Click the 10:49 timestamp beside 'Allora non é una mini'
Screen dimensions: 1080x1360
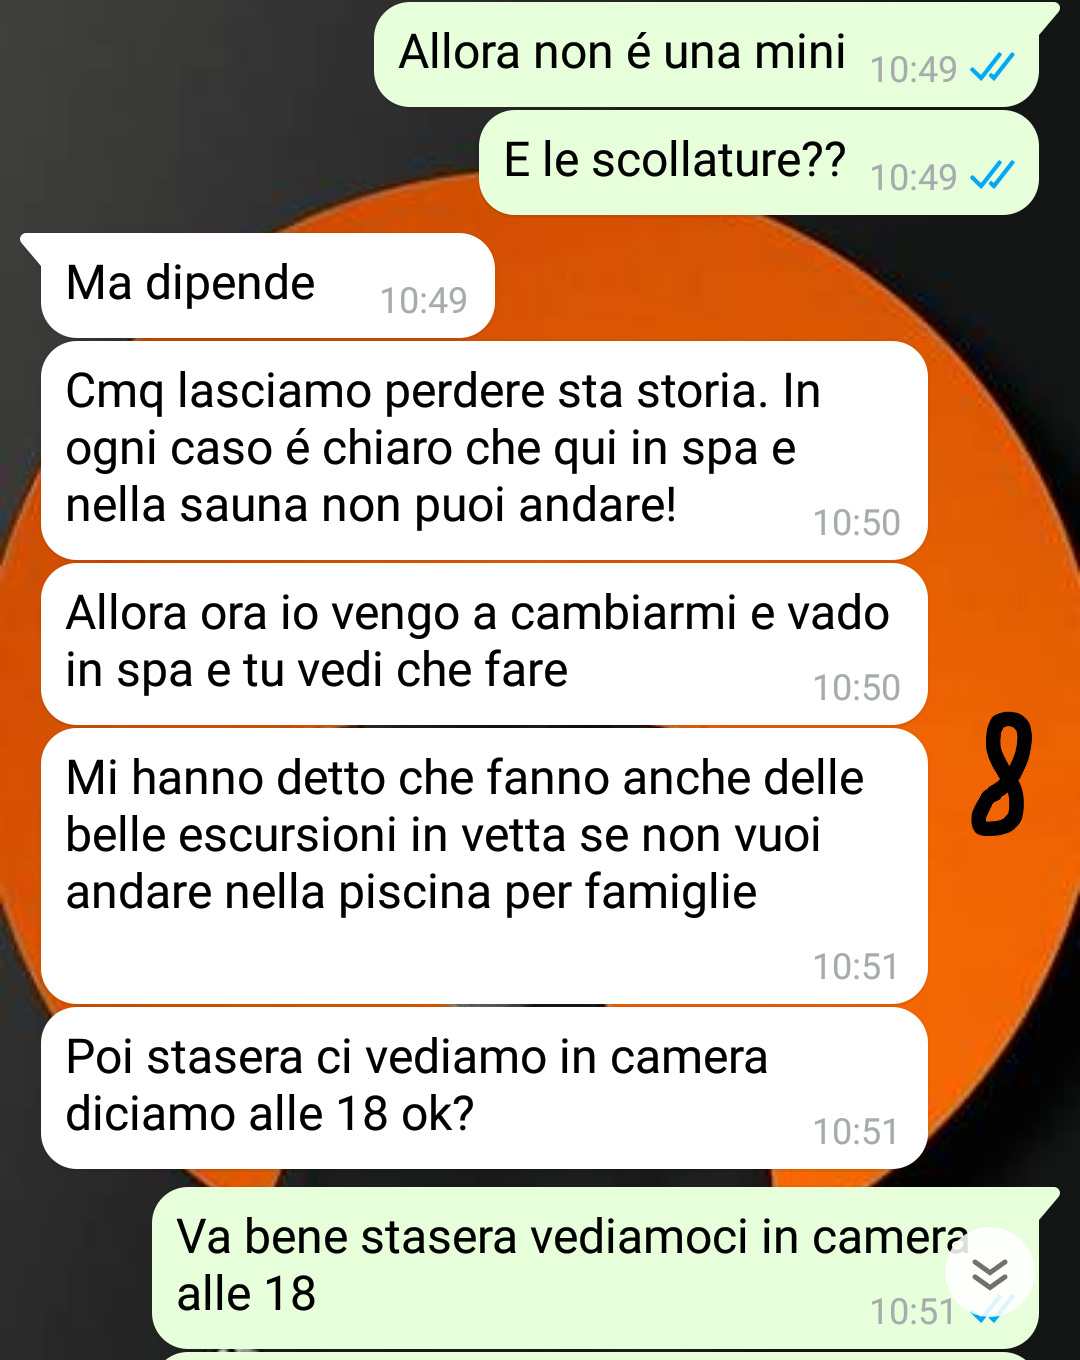[x=913, y=69]
